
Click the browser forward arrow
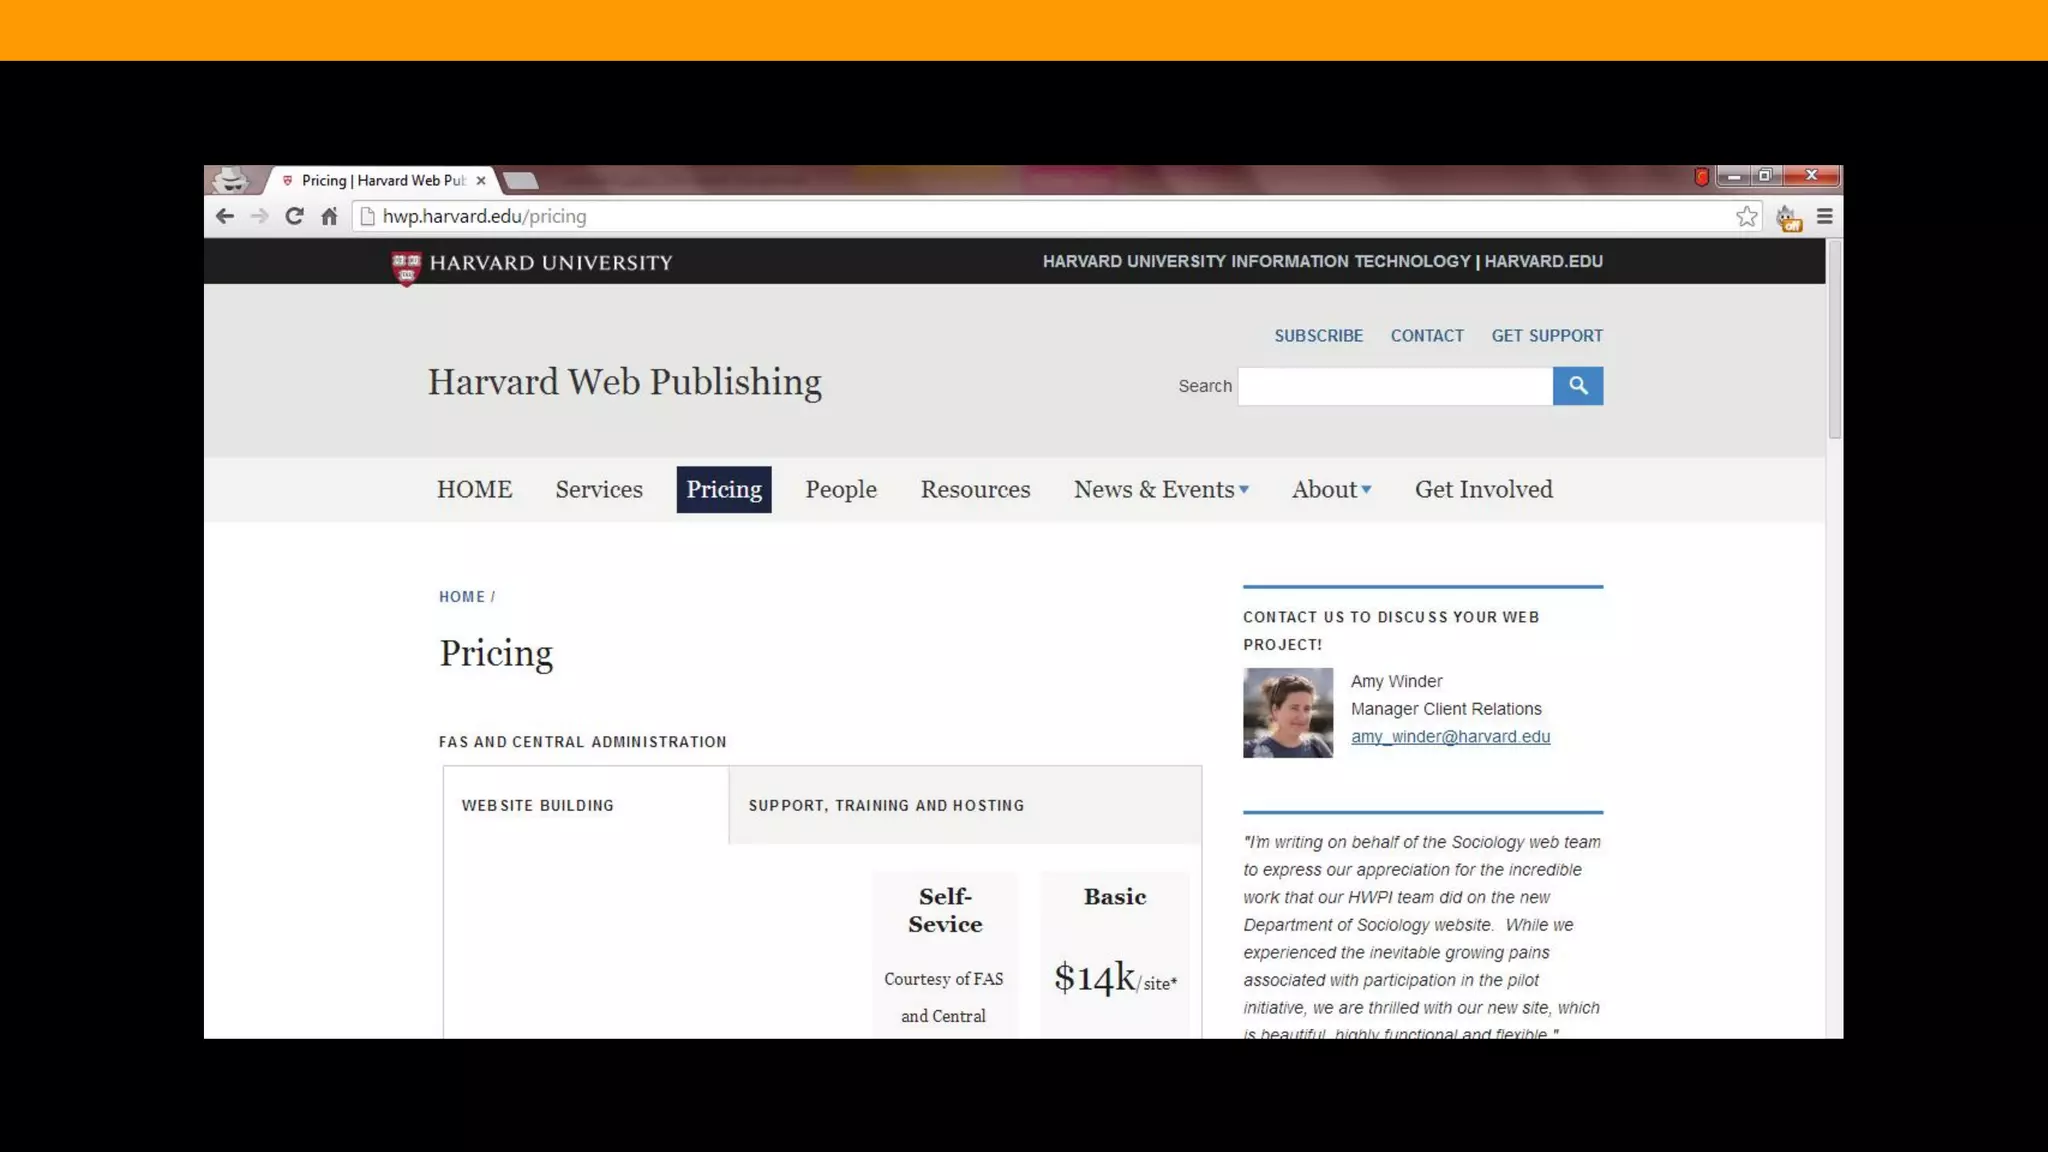260,216
